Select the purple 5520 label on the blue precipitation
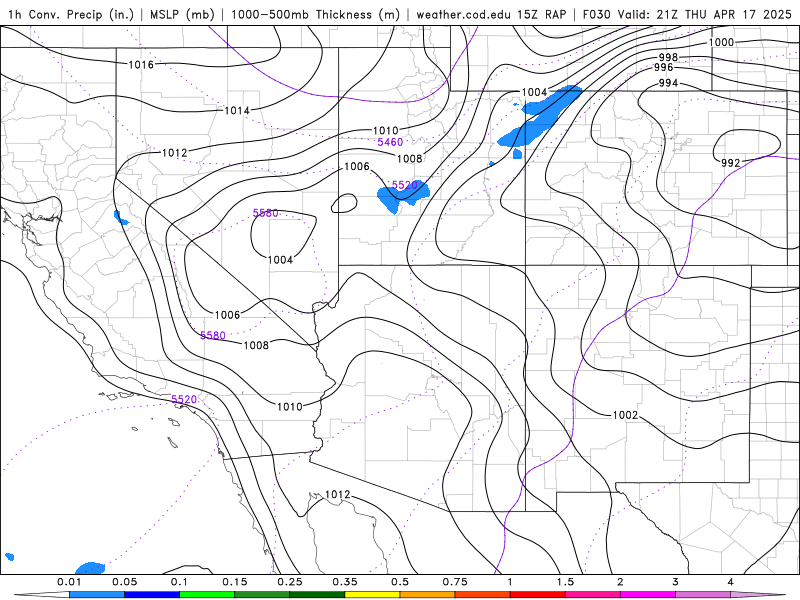This screenshot has height=600, width=800. [x=405, y=185]
